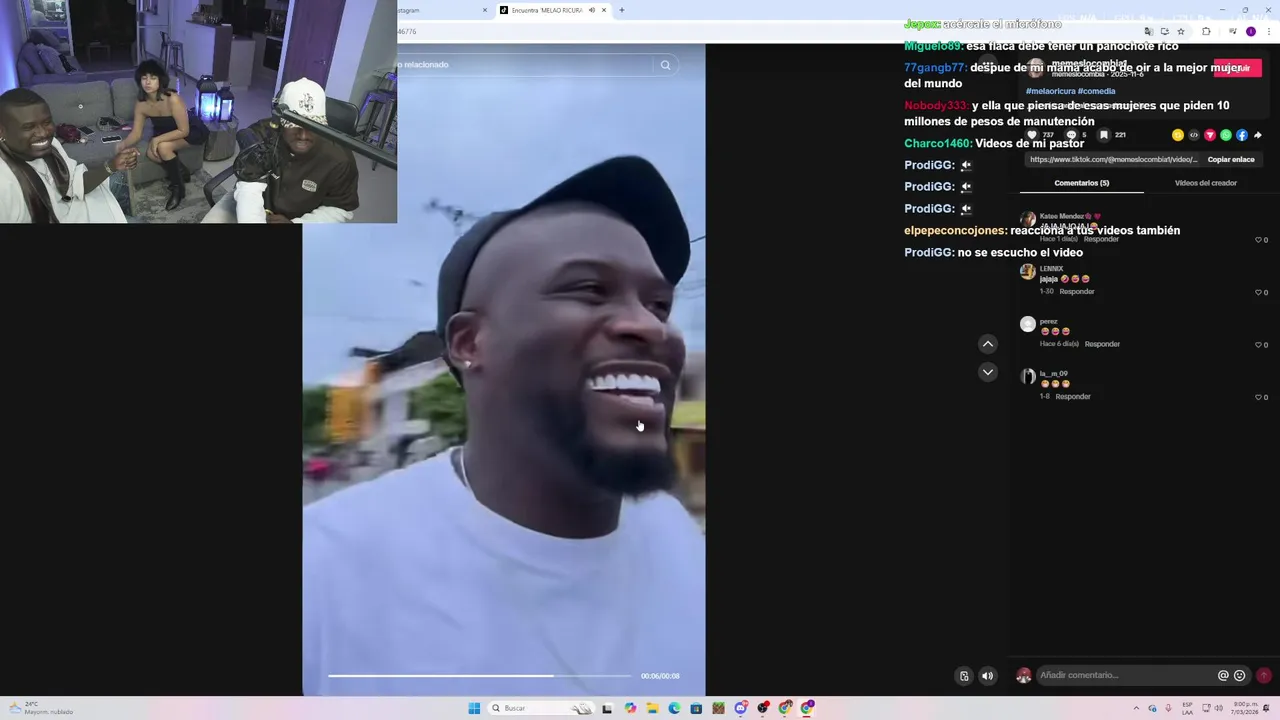The width and height of the screenshot is (1280, 720).
Task: Open Microsoft Edge from the taskbar
Action: 674,708
